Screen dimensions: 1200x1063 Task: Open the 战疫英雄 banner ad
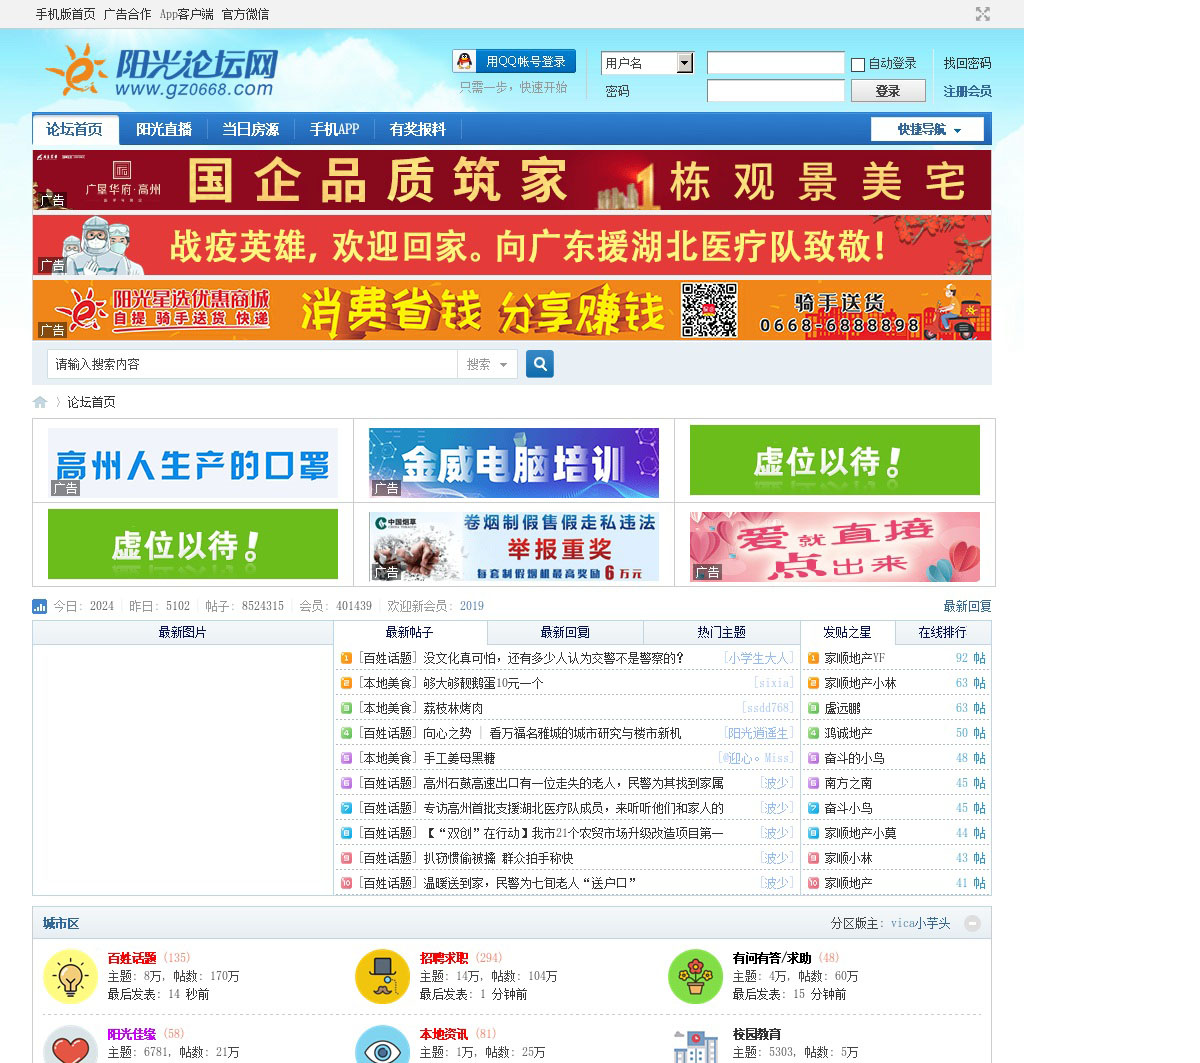tap(512, 245)
